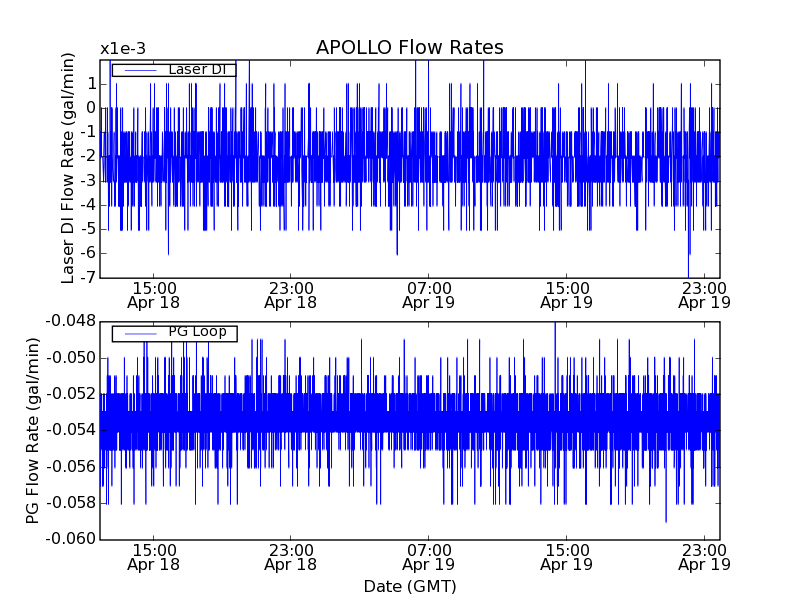
Task: Click the "PG Flow Rate (gal/min)" axis label
Action: click(x=32, y=431)
